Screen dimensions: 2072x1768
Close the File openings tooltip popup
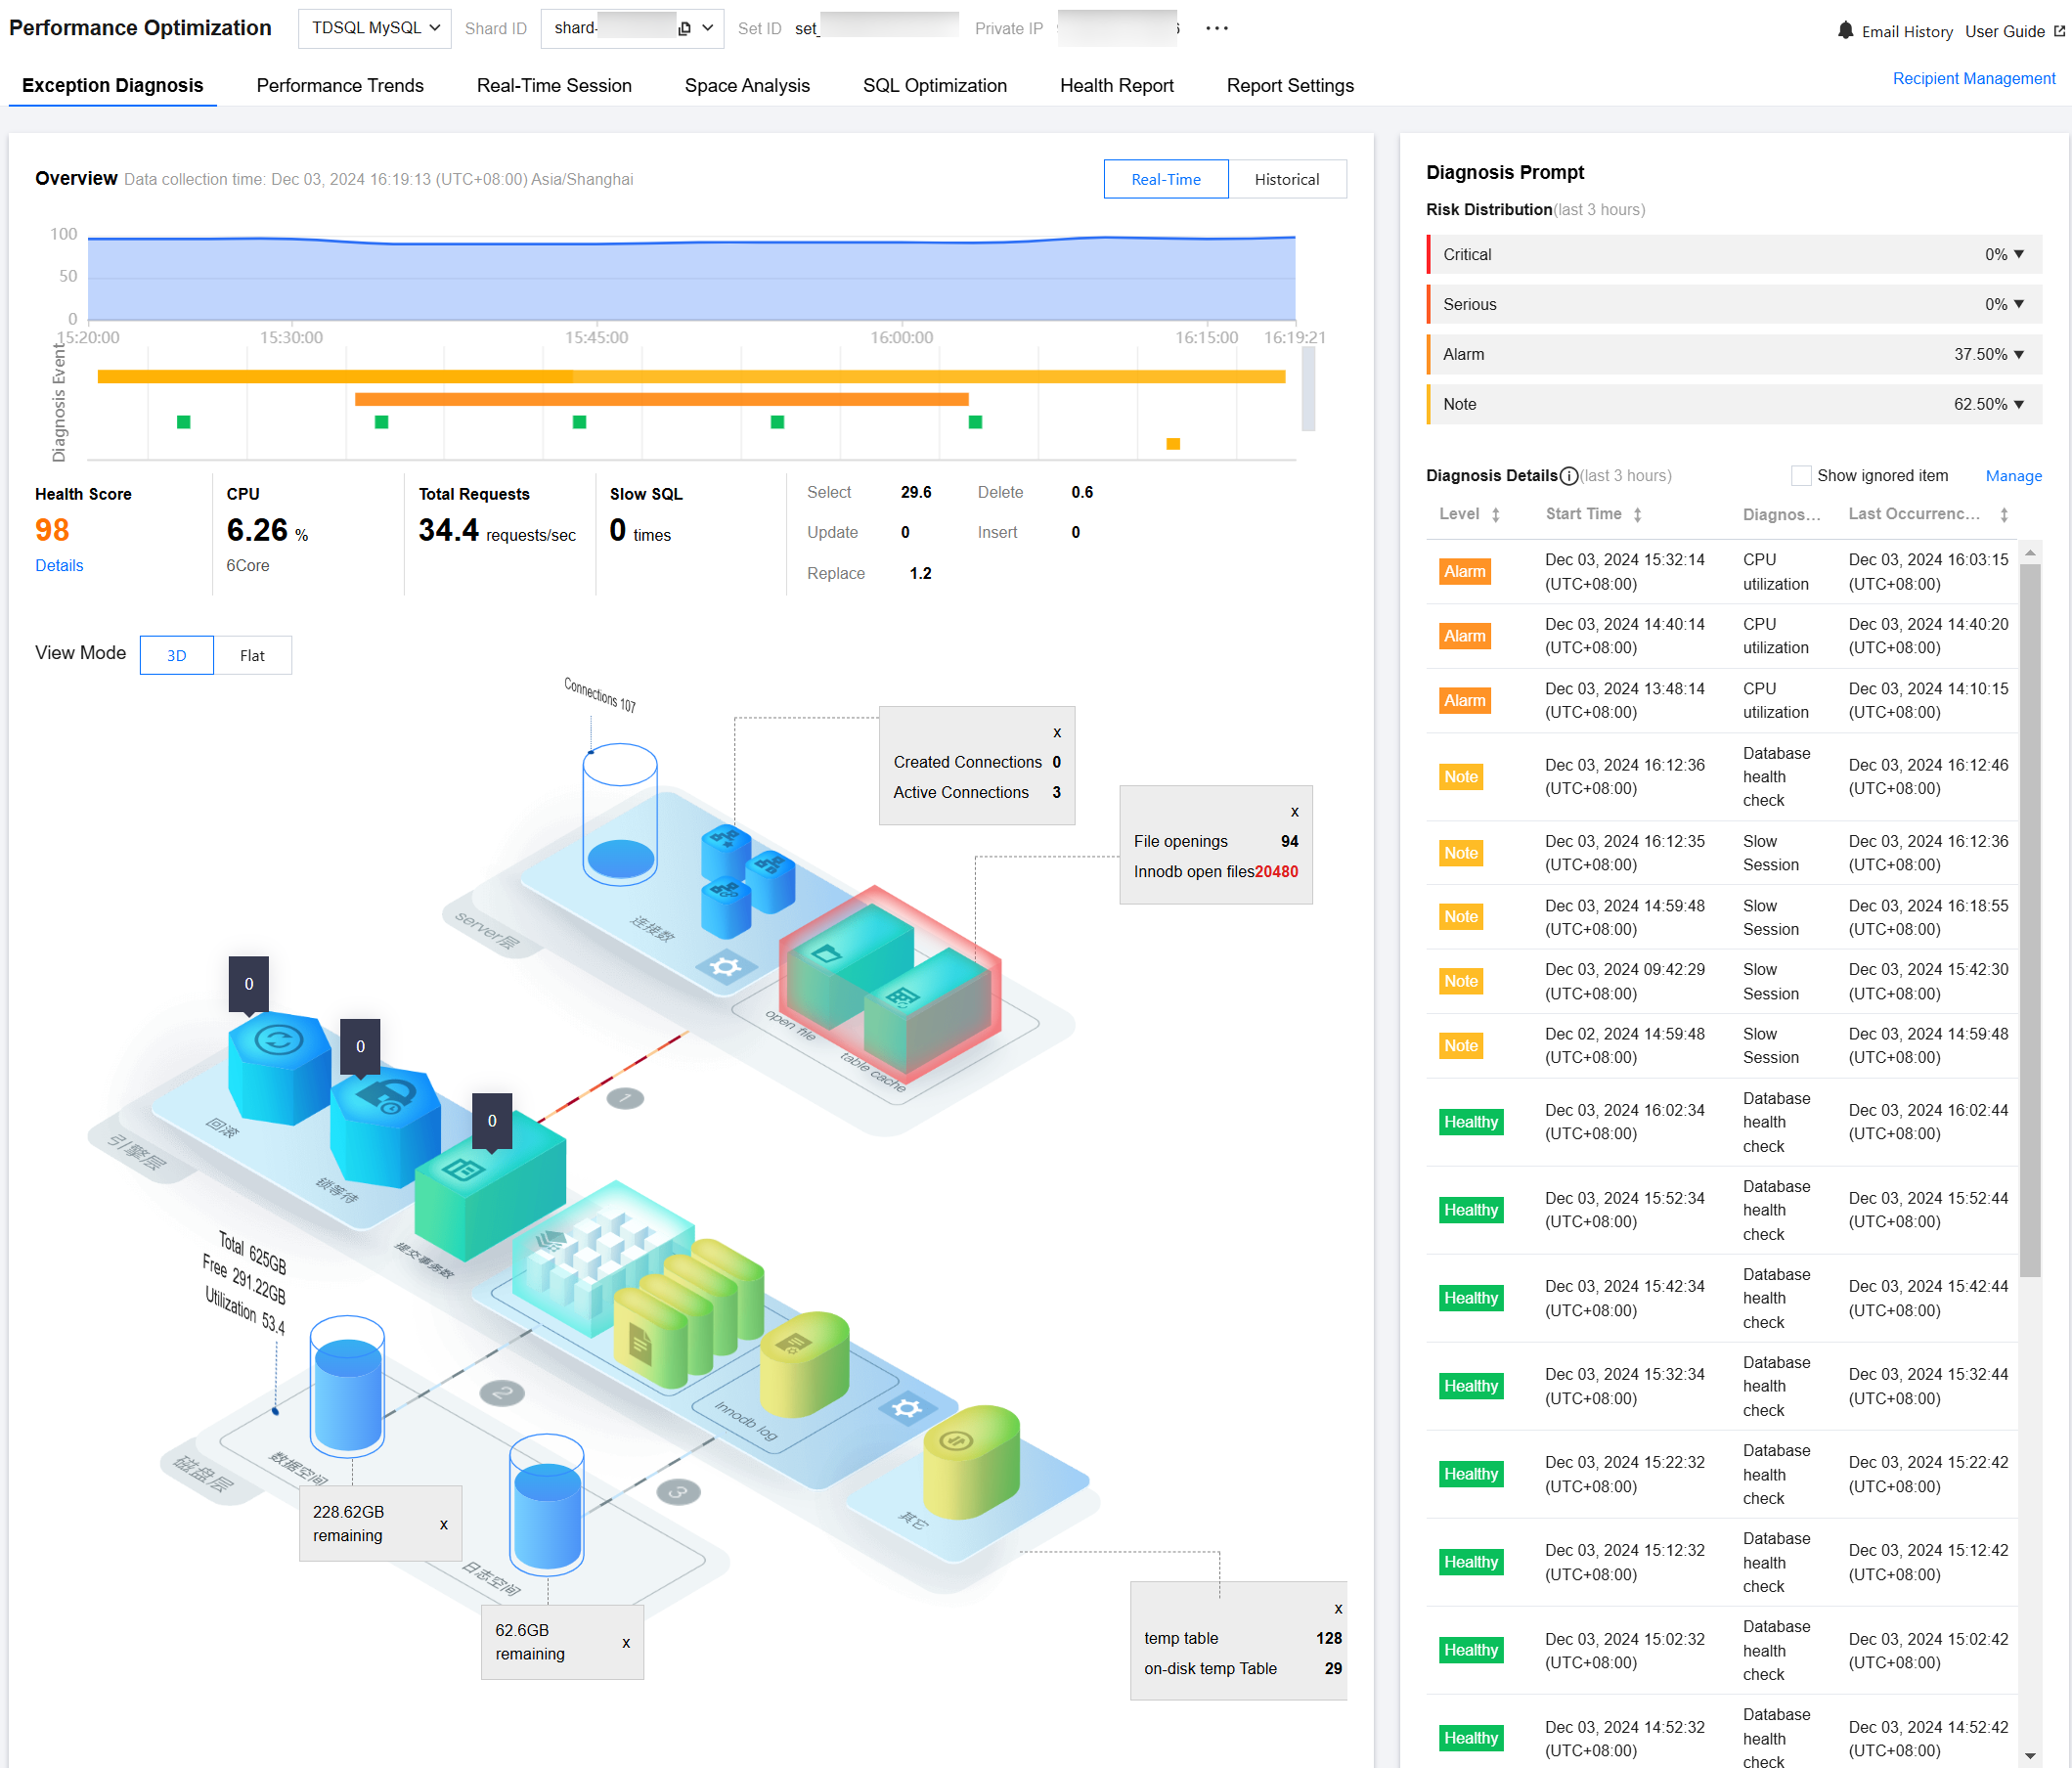1294,812
